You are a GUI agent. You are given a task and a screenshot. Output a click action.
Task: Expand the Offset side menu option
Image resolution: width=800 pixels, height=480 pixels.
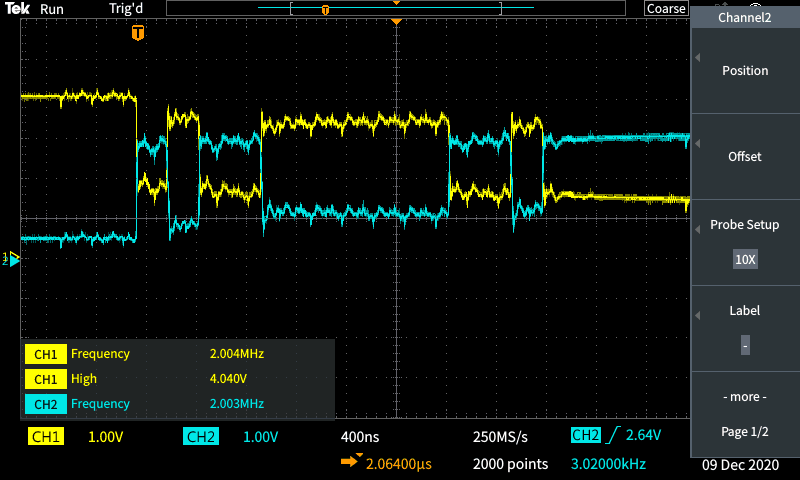[x=745, y=157]
